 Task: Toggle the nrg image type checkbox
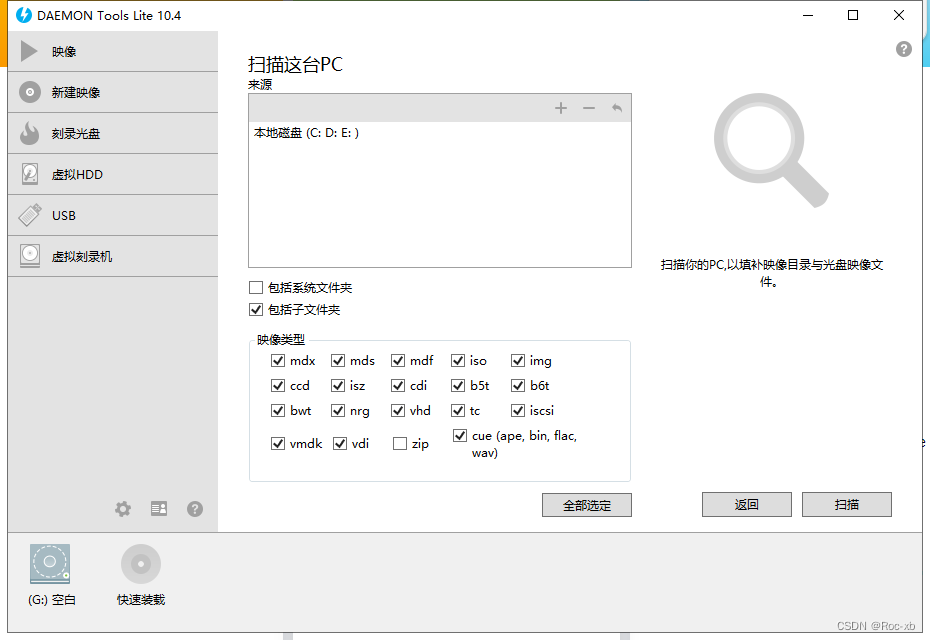[x=337, y=410]
